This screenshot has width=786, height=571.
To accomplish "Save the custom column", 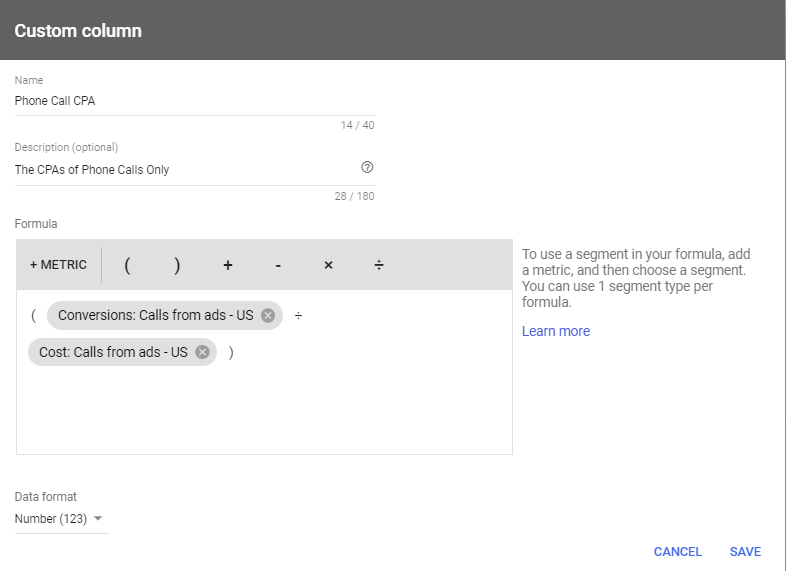I will (745, 551).
